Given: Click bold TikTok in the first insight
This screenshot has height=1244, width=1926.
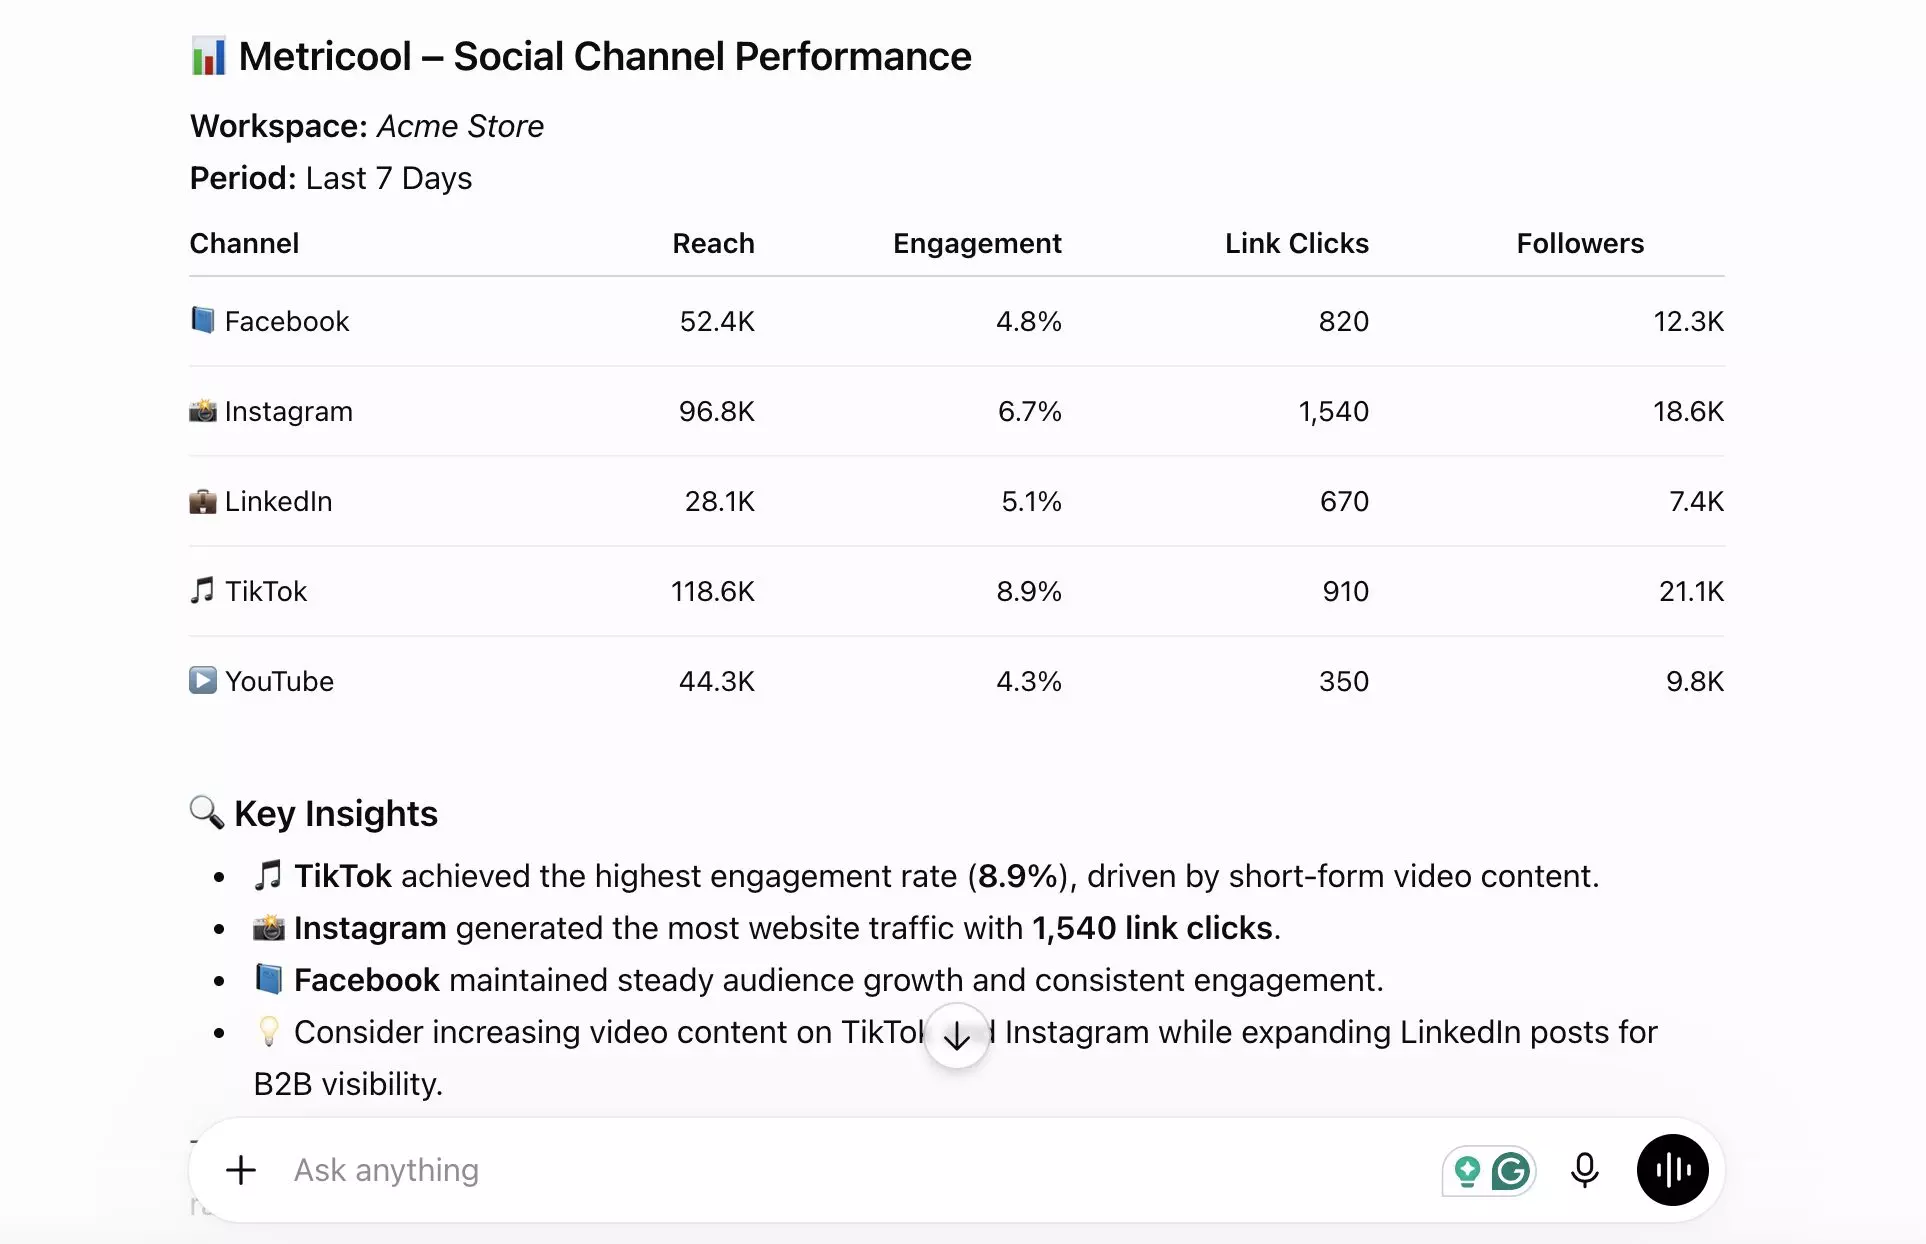Looking at the screenshot, I should pos(343,876).
